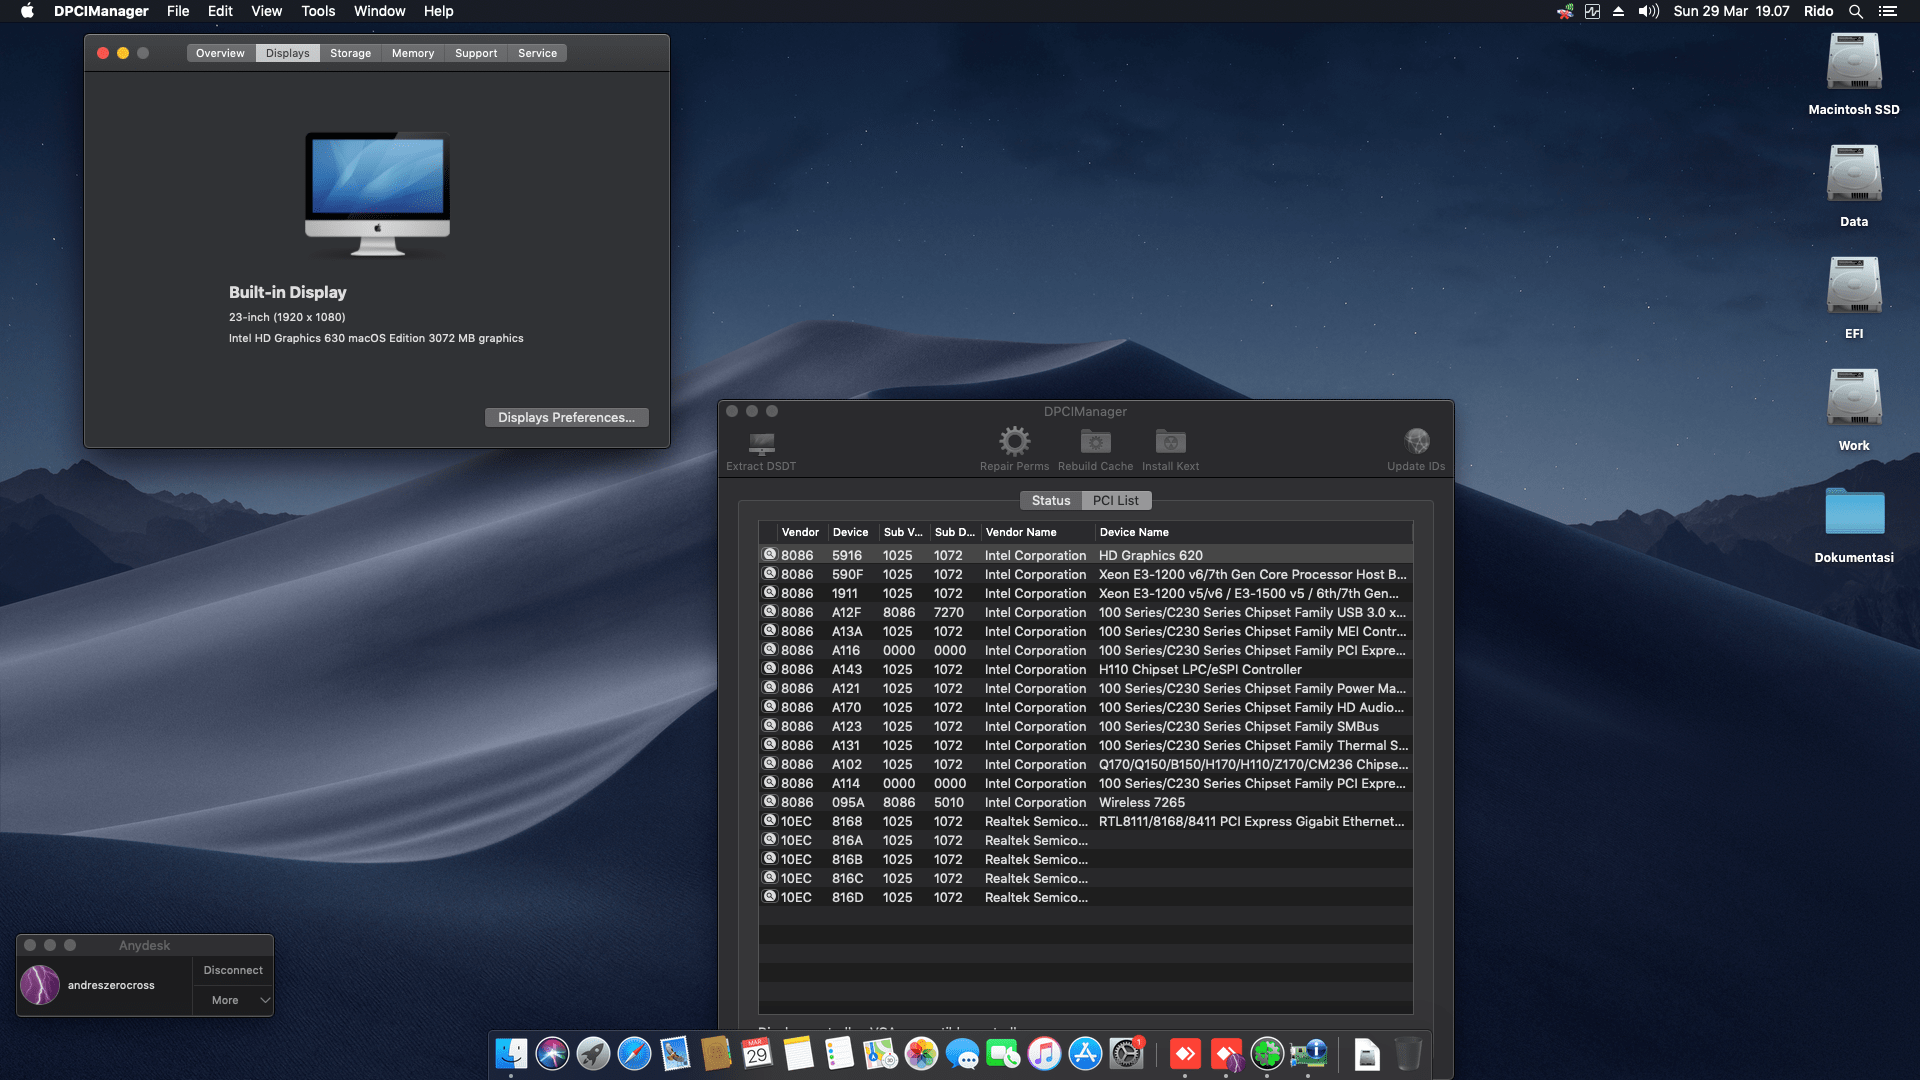Viewport: 1920px width, 1080px height.
Task: Switch to the Memory tab
Action: coord(412,53)
